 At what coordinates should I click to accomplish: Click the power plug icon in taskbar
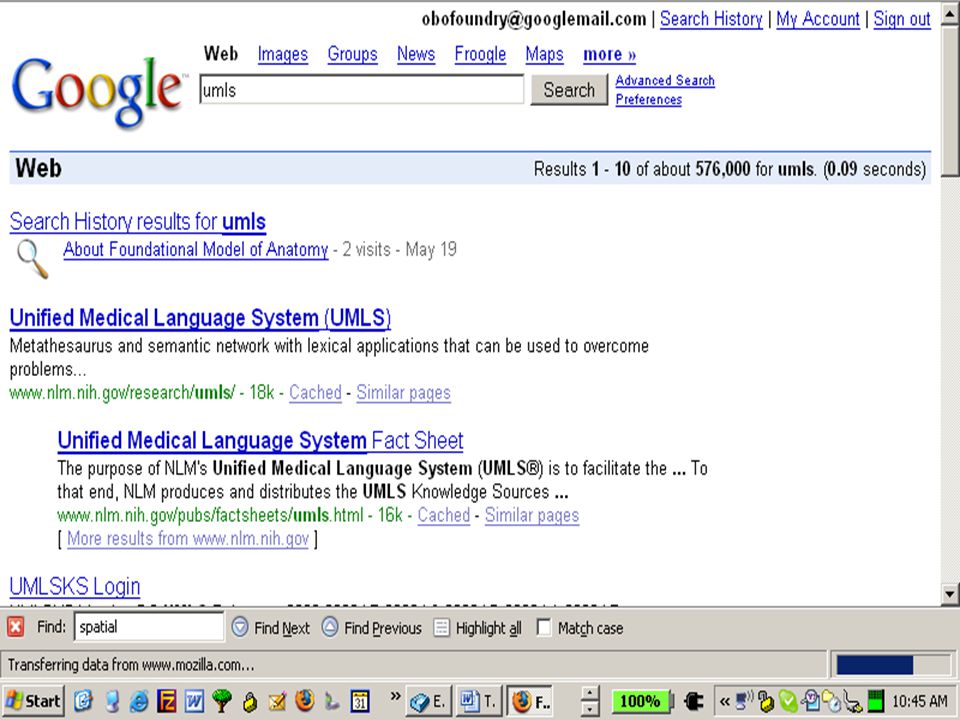coord(694,701)
